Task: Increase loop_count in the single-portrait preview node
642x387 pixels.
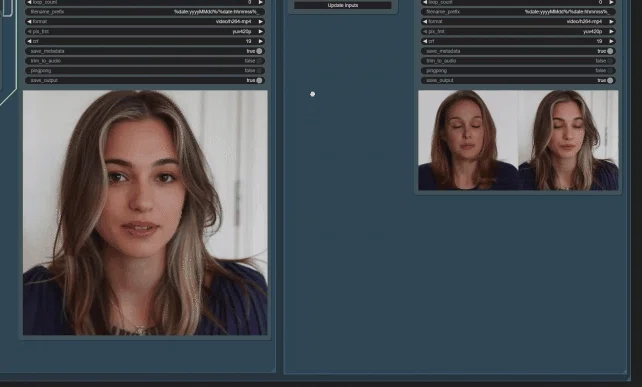Action: pos(261,2)
